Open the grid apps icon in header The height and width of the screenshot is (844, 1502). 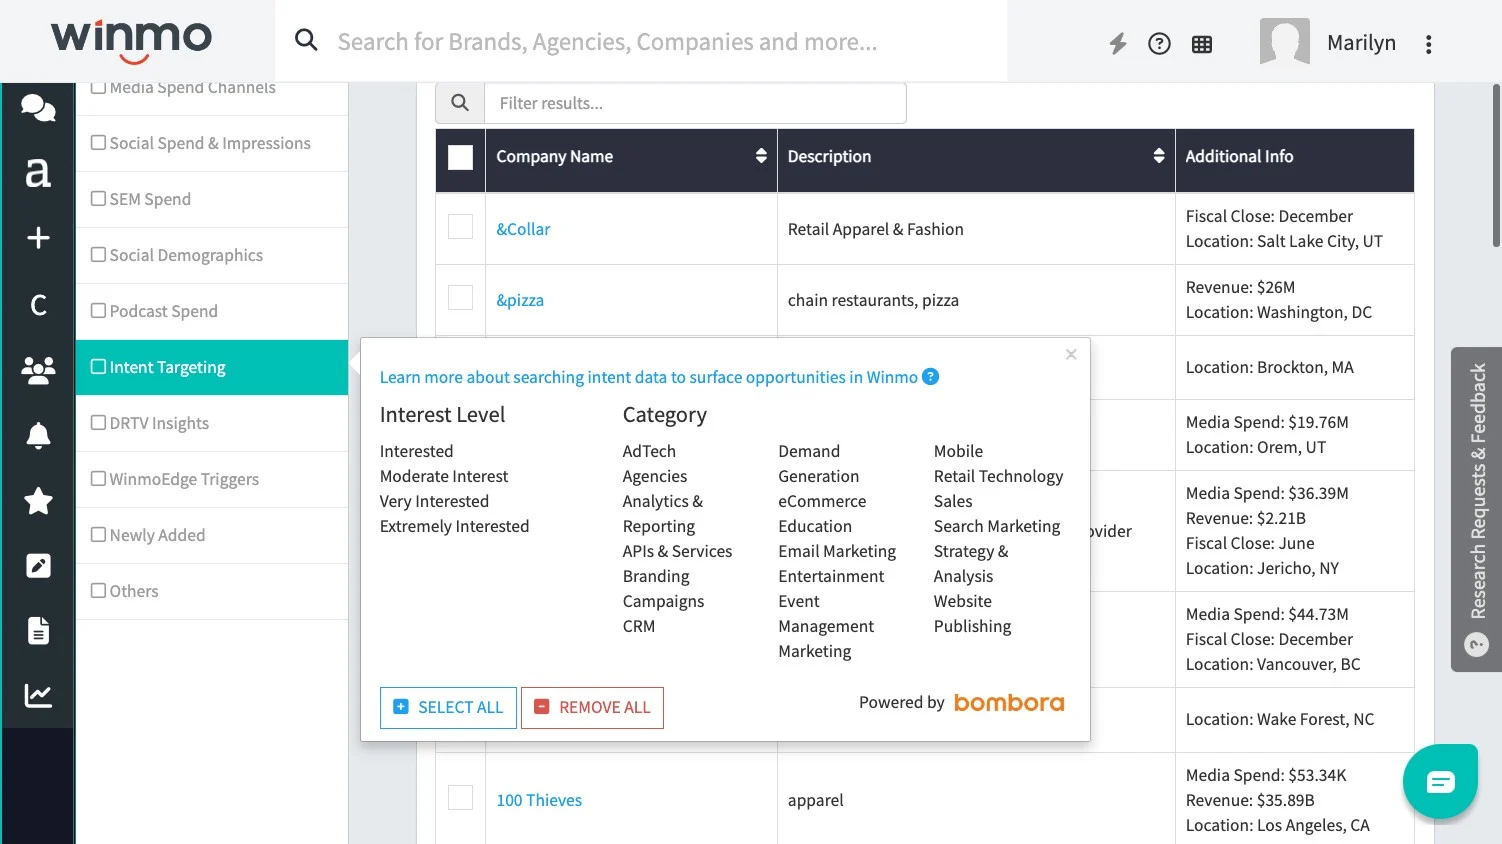click(x=1202, y=44)
